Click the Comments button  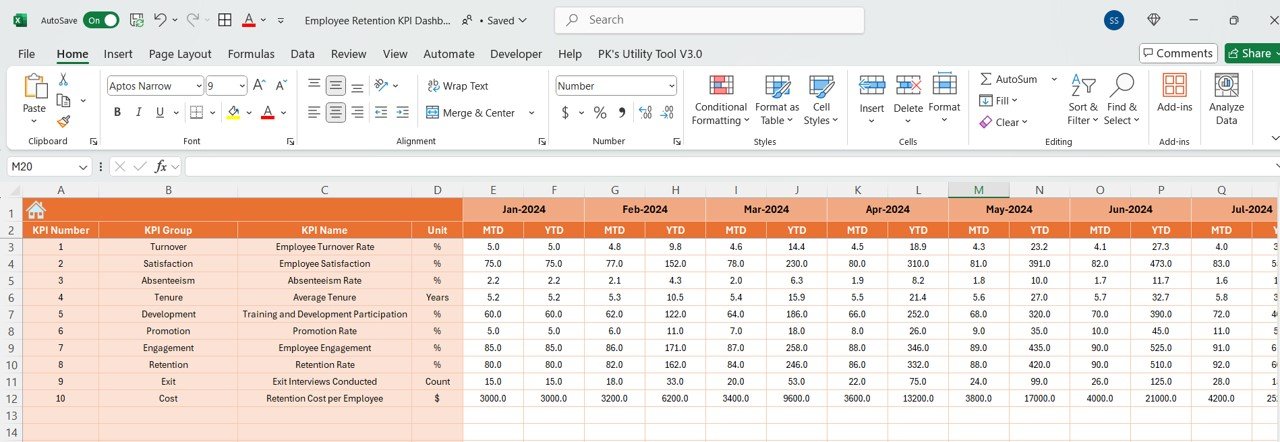pyautogui.click(x=1178, y=53)
